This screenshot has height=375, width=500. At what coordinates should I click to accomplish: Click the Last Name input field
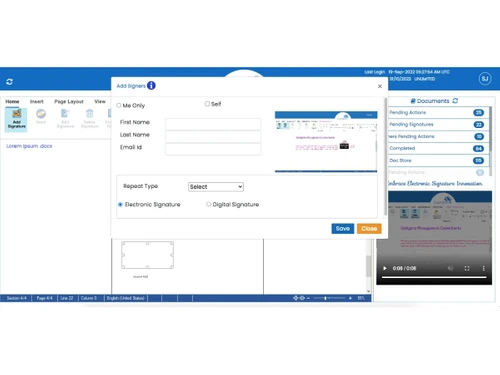[213, 137]
